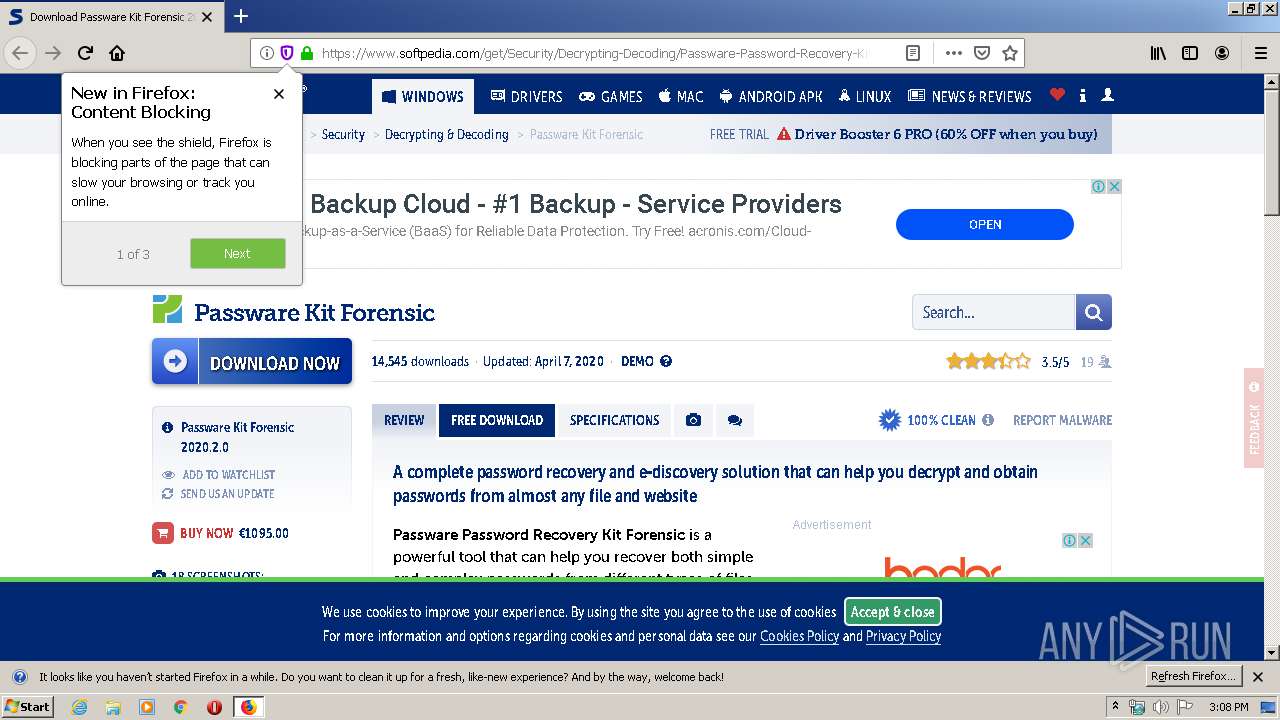The width and height of the screenshot is (1280, 720).
Task: Open ad info icon on Backup Cloud ad
Action: (1098, 186)
